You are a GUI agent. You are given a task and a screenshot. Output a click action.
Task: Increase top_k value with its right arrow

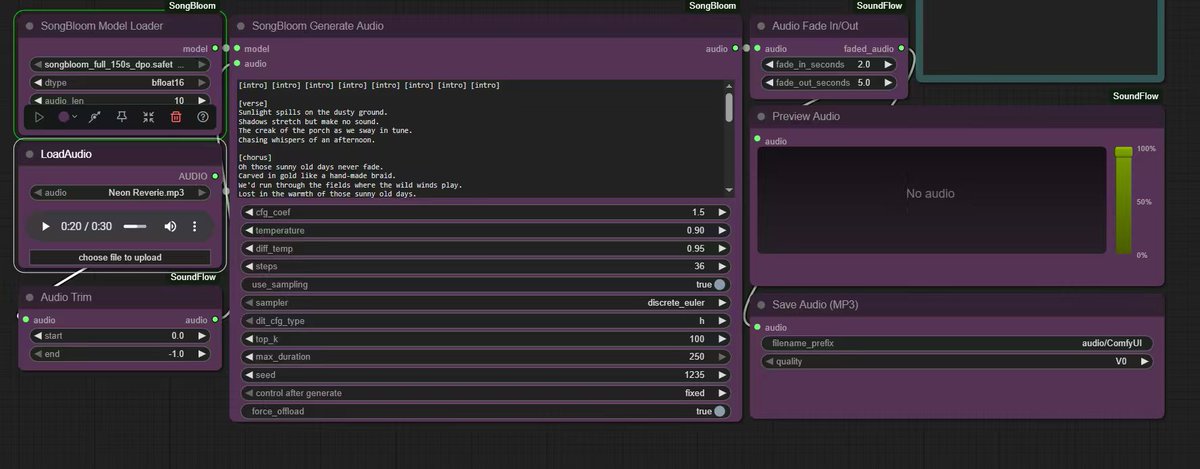(722, 339)
